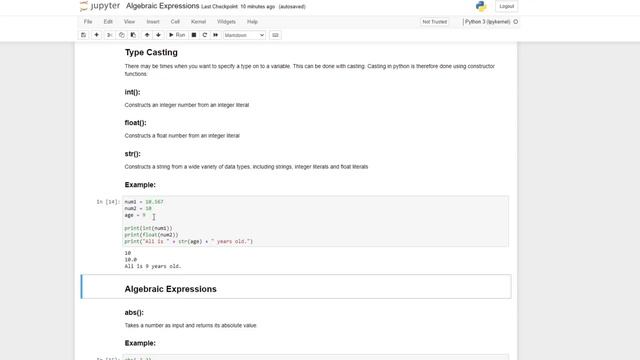The height and width of the screenshot is (360, 640).
Task: Click the abs(): subheading
Action: (134, 313)
